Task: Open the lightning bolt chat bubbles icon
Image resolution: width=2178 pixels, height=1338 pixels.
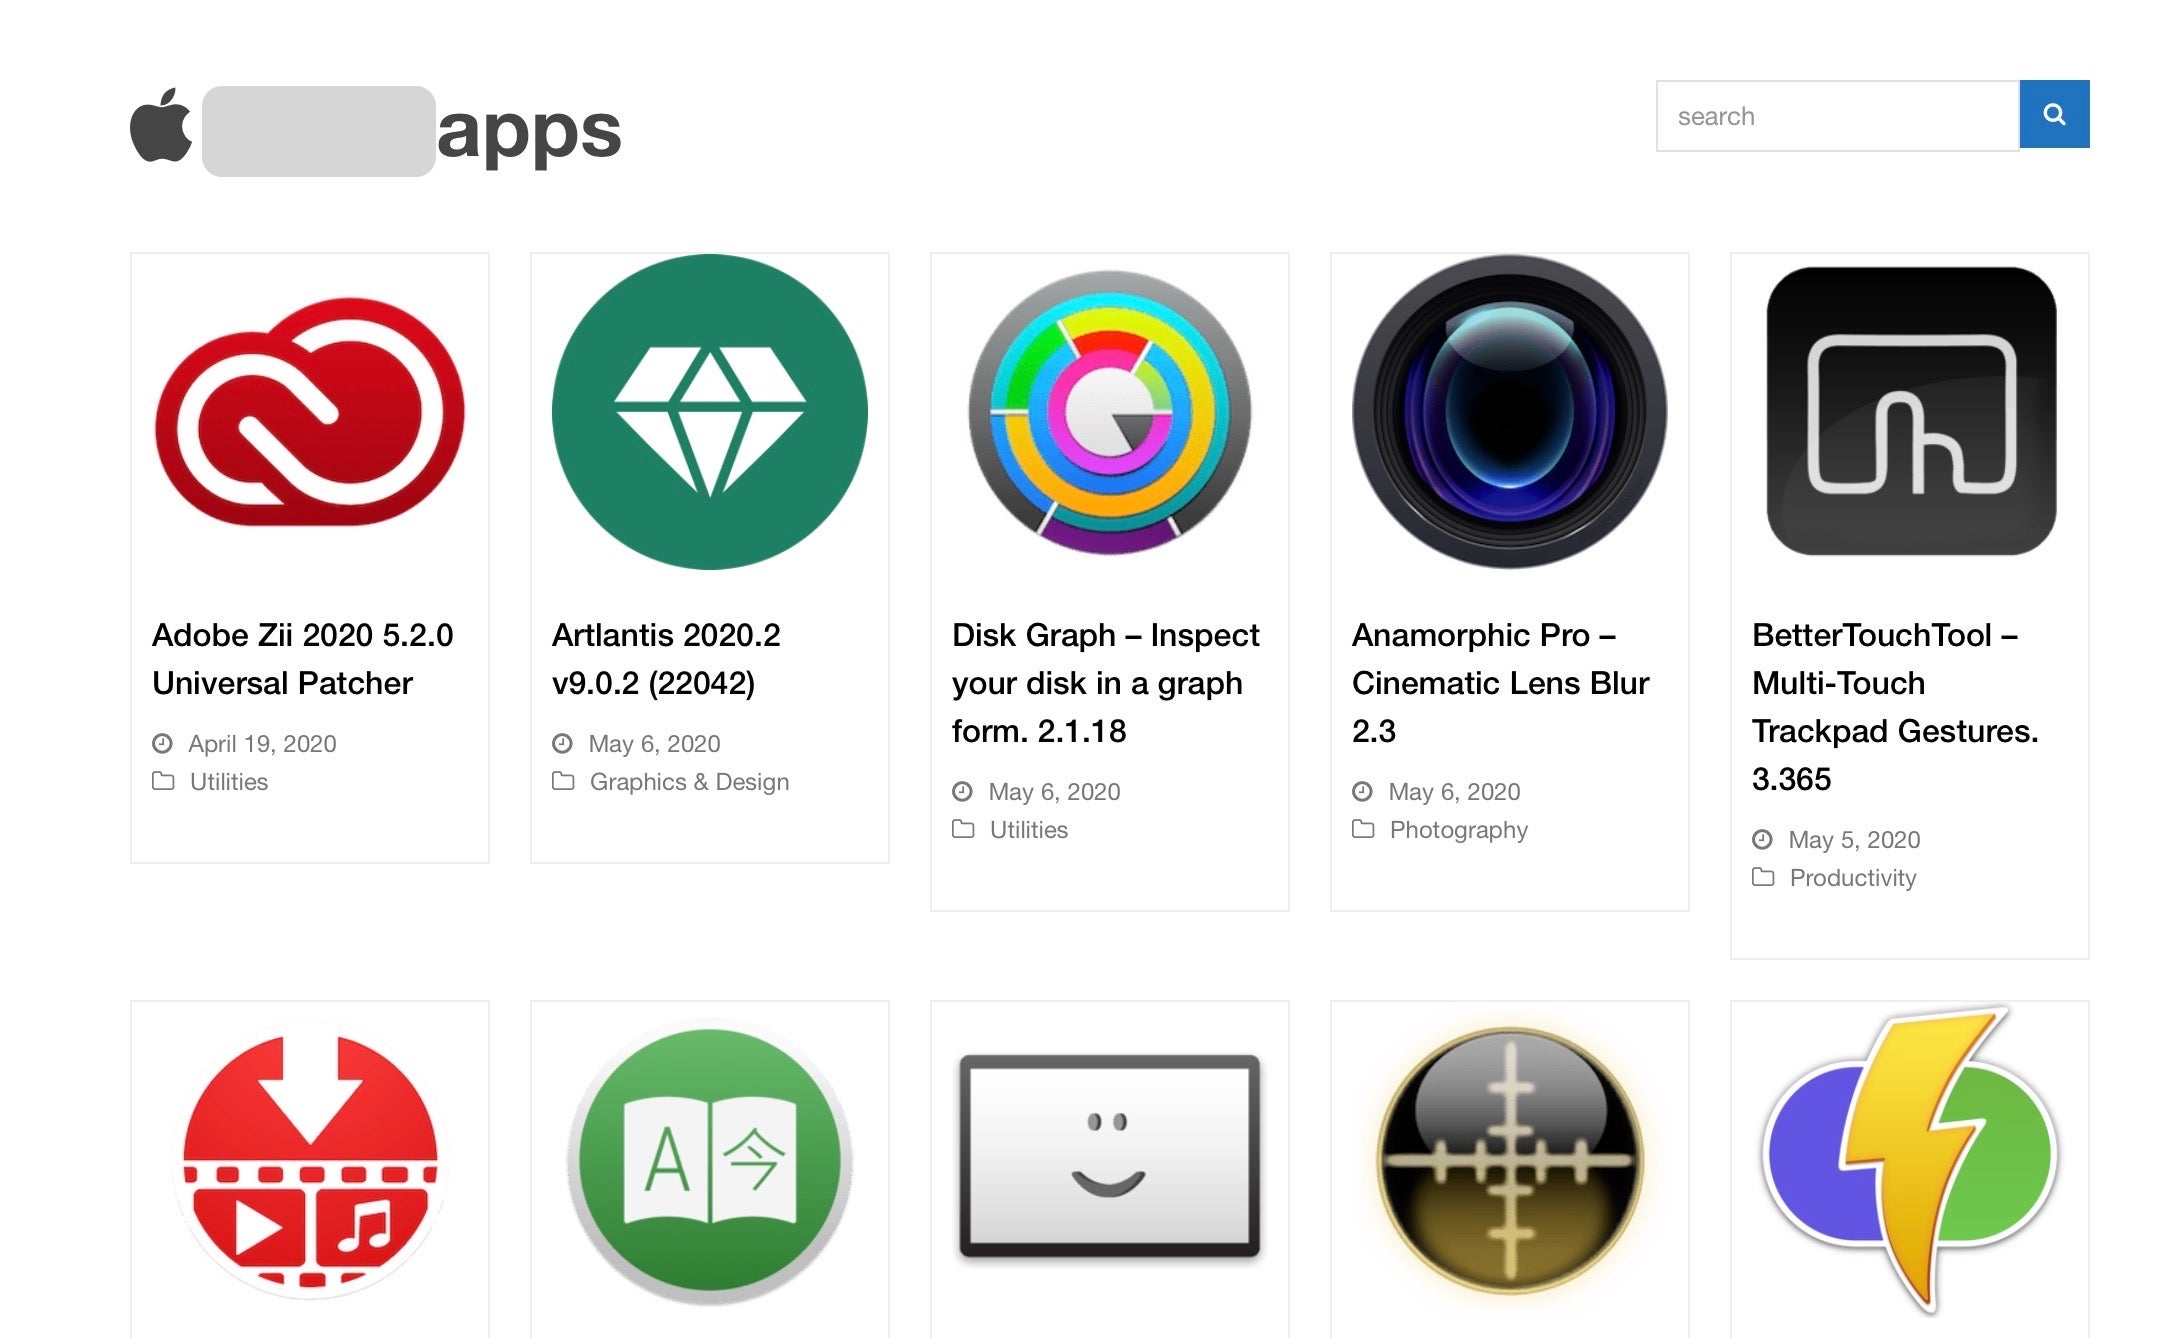Action: pyautogui.click(x=1910, y=1160)
